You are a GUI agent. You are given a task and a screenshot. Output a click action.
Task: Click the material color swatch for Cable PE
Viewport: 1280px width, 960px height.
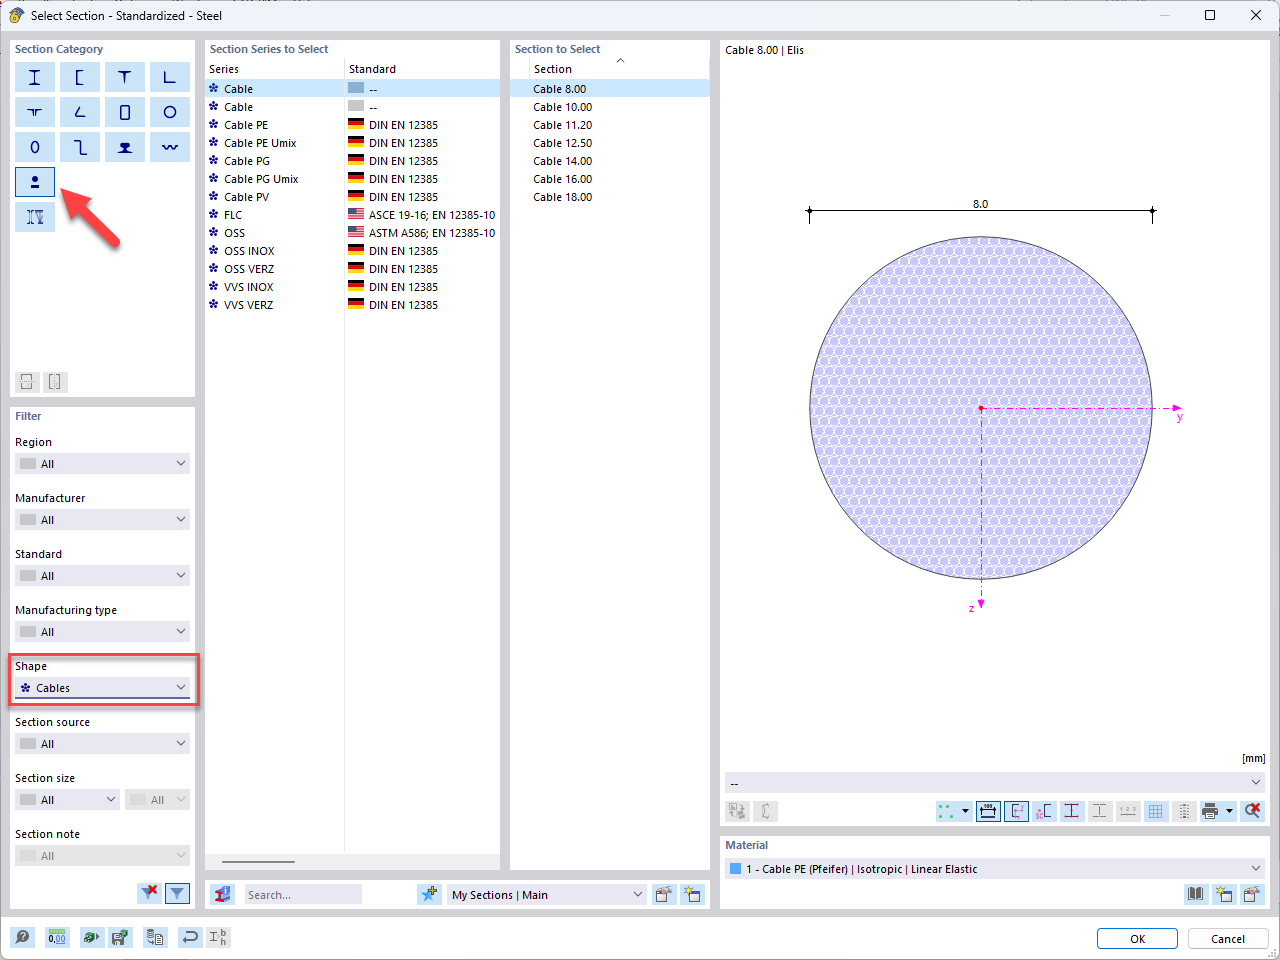click(x=737, y=868)
